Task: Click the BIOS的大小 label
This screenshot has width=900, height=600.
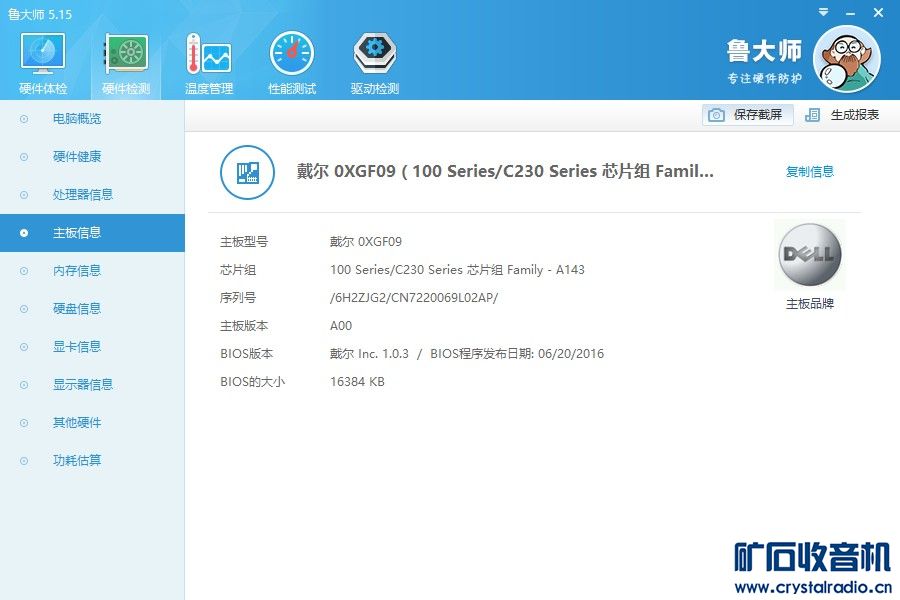Action: point(252,382)
